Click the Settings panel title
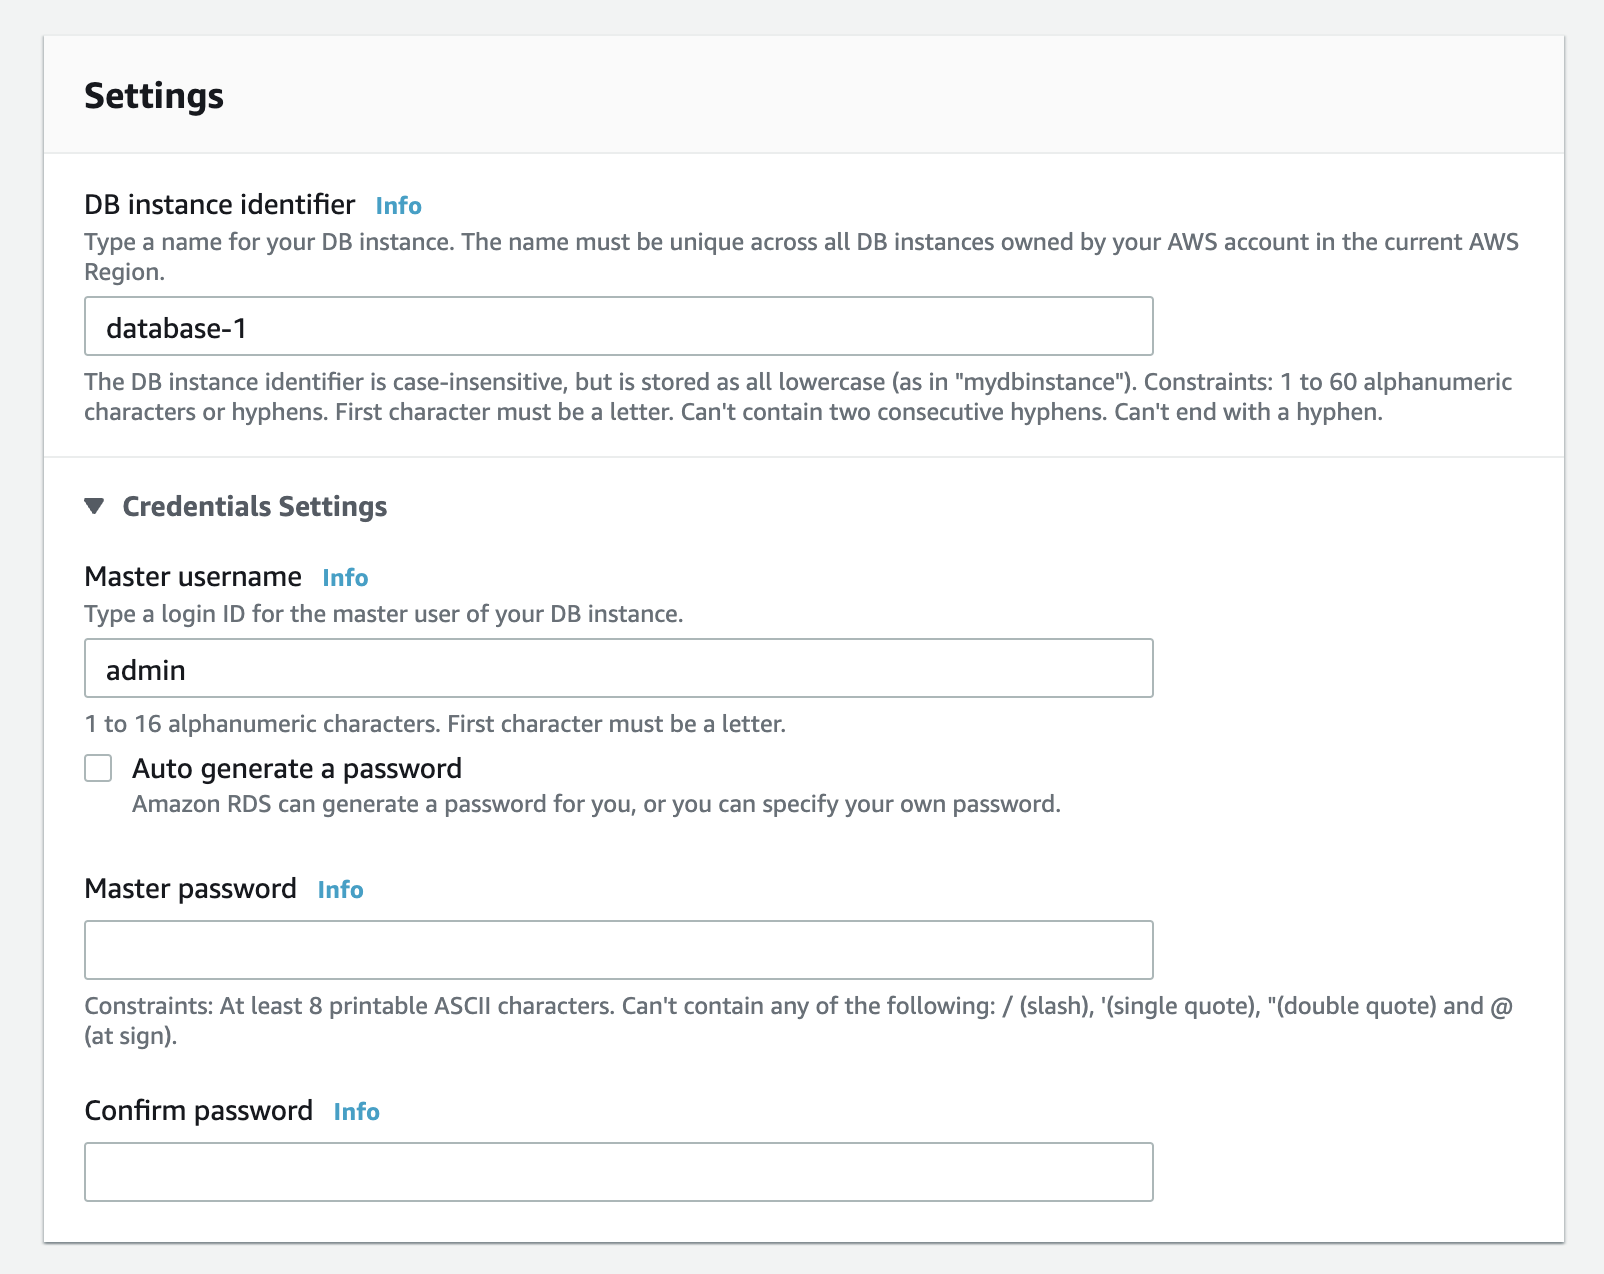This screenshot has height=1274, width=1604. pyautogui.click(x=154, y=96)
